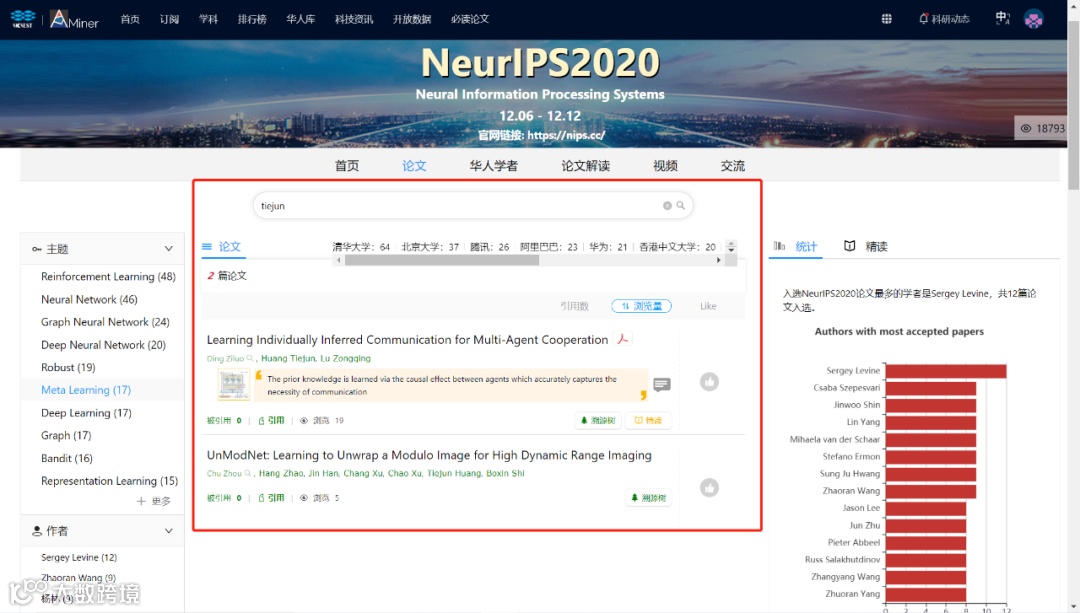Filter by Robust (19) topic
Image resolution: width=1080 pixels, height=613 pixels.
tap(68, 367)
